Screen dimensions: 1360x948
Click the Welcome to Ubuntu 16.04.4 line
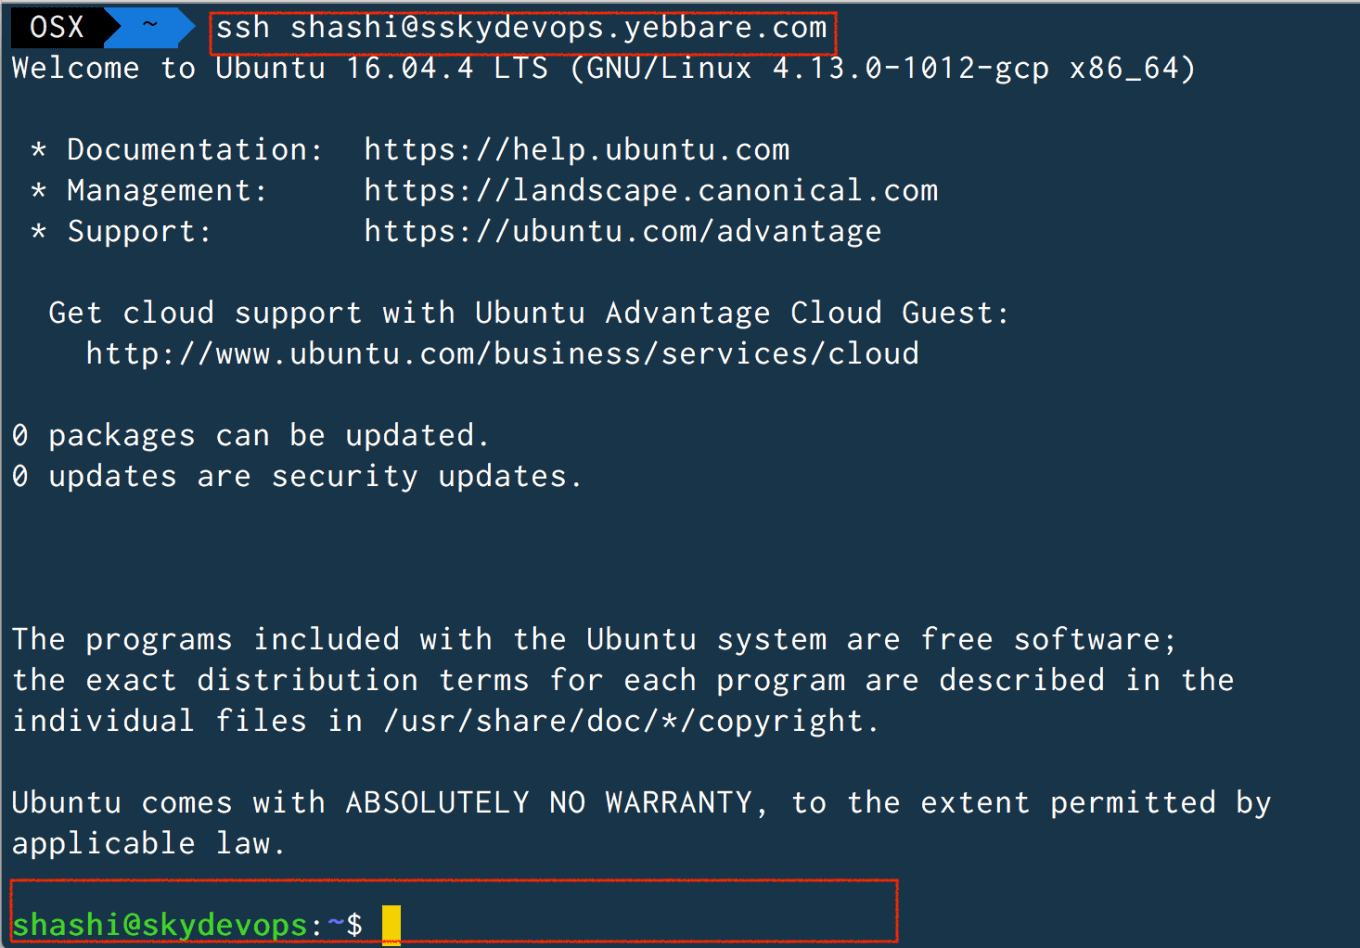pos(603,68)
